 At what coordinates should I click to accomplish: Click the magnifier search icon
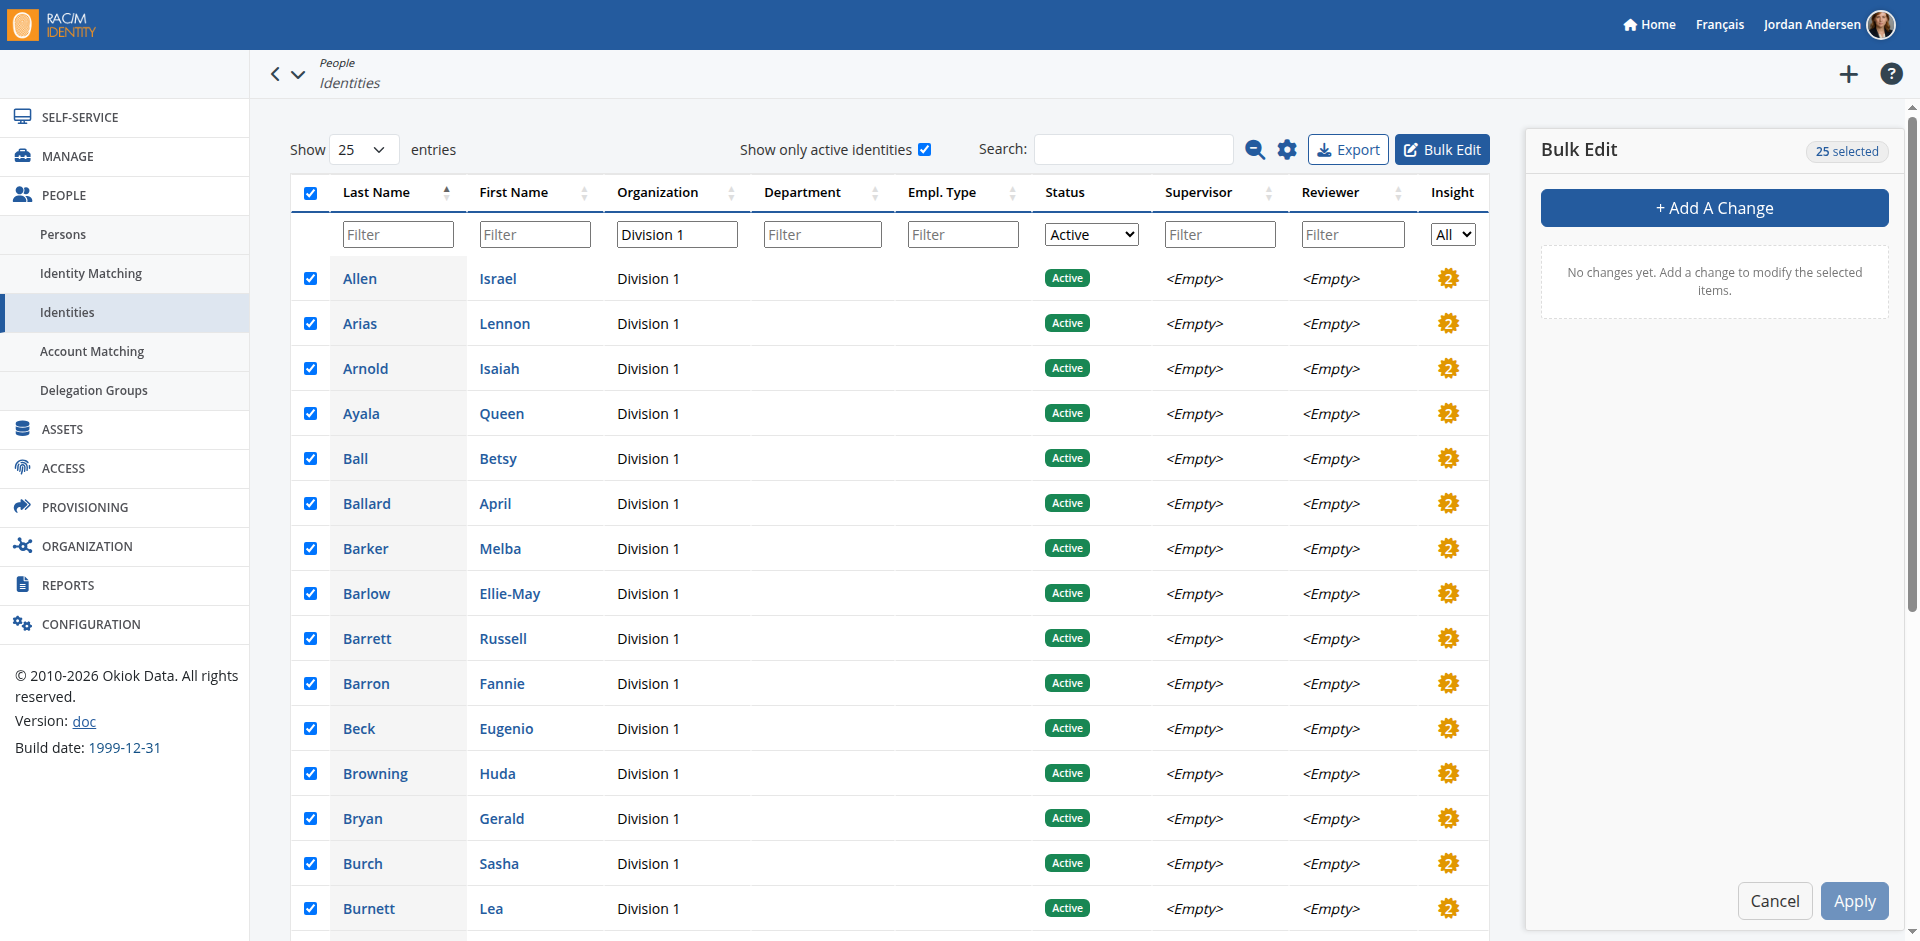click(1255, 150)
